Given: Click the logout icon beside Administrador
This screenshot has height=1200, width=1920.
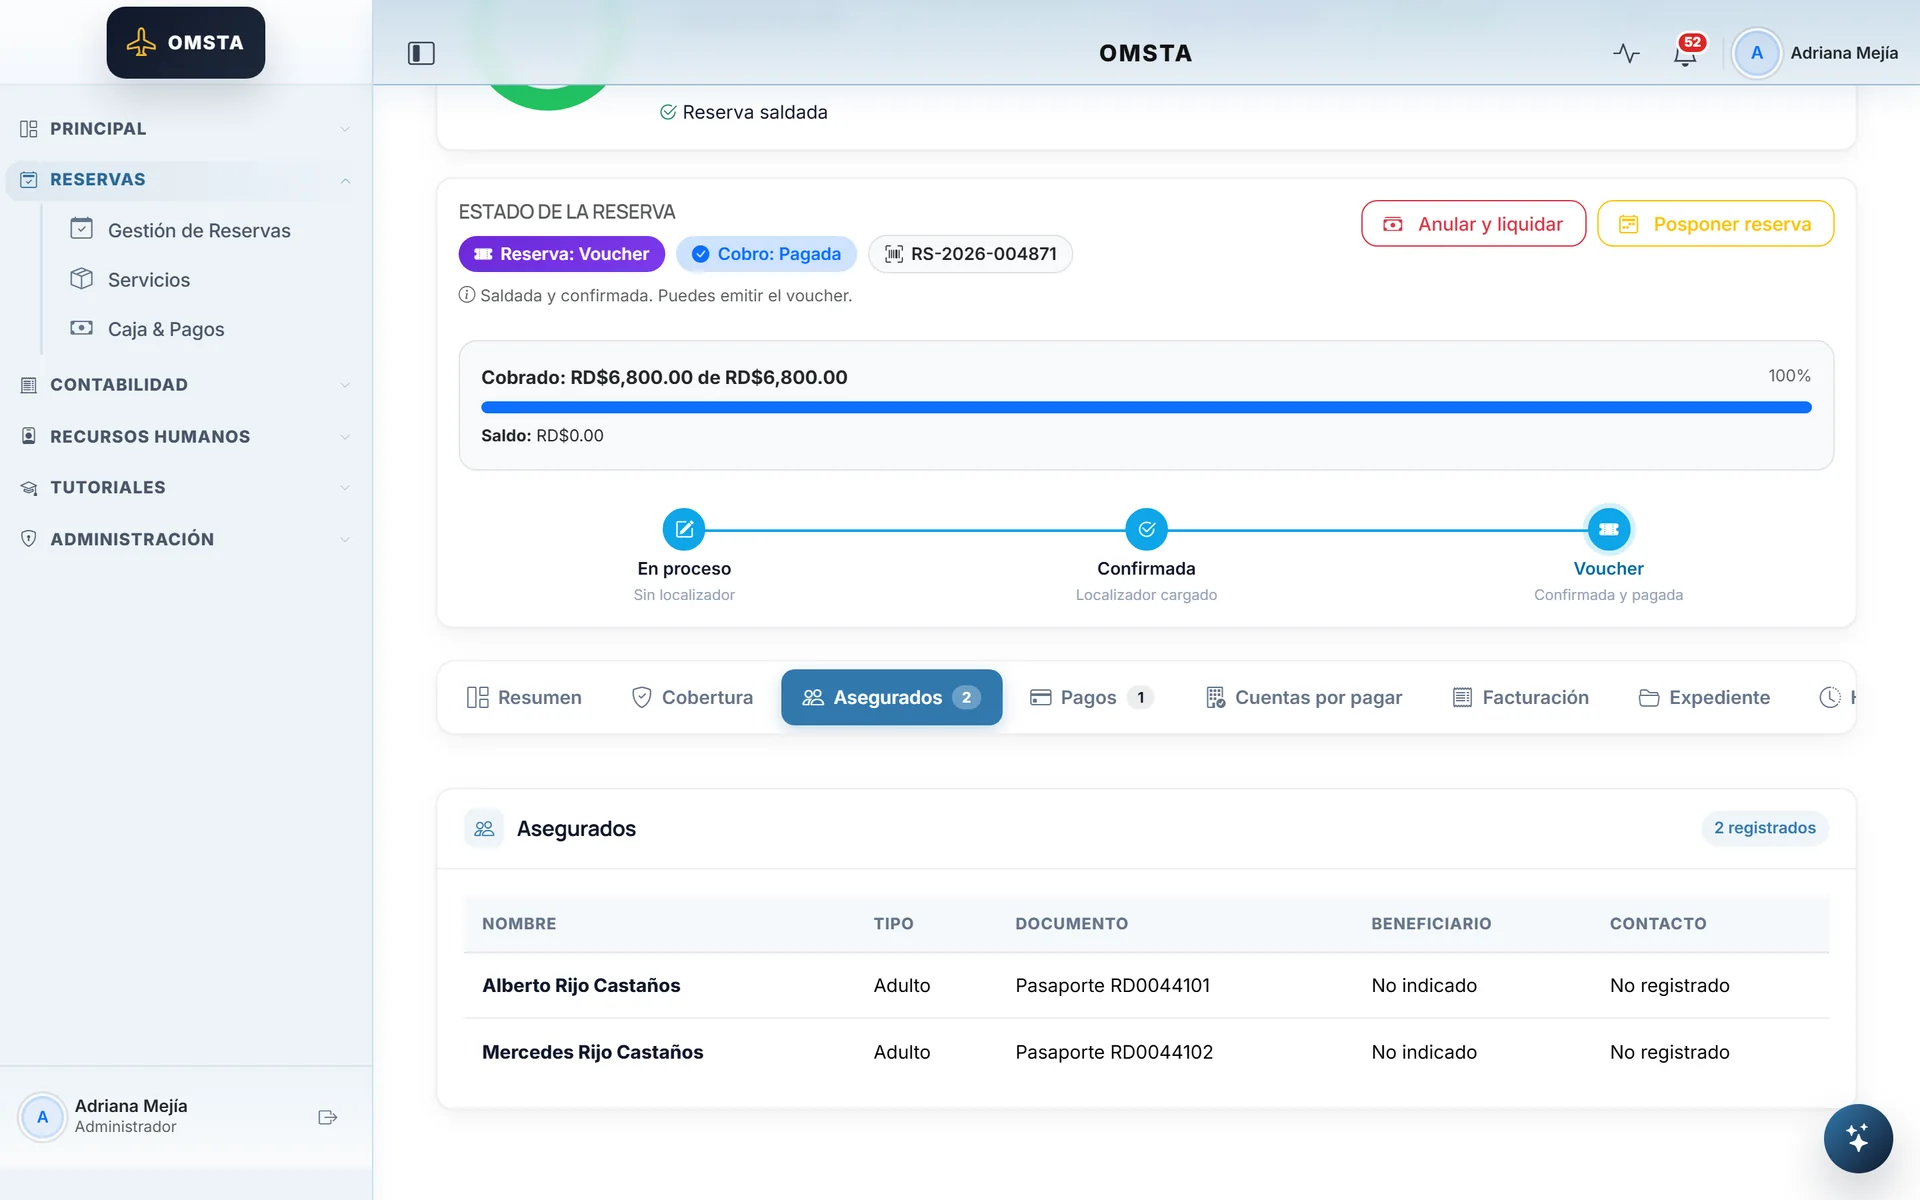Looking at the screenshot, I should pos(327,1117).
